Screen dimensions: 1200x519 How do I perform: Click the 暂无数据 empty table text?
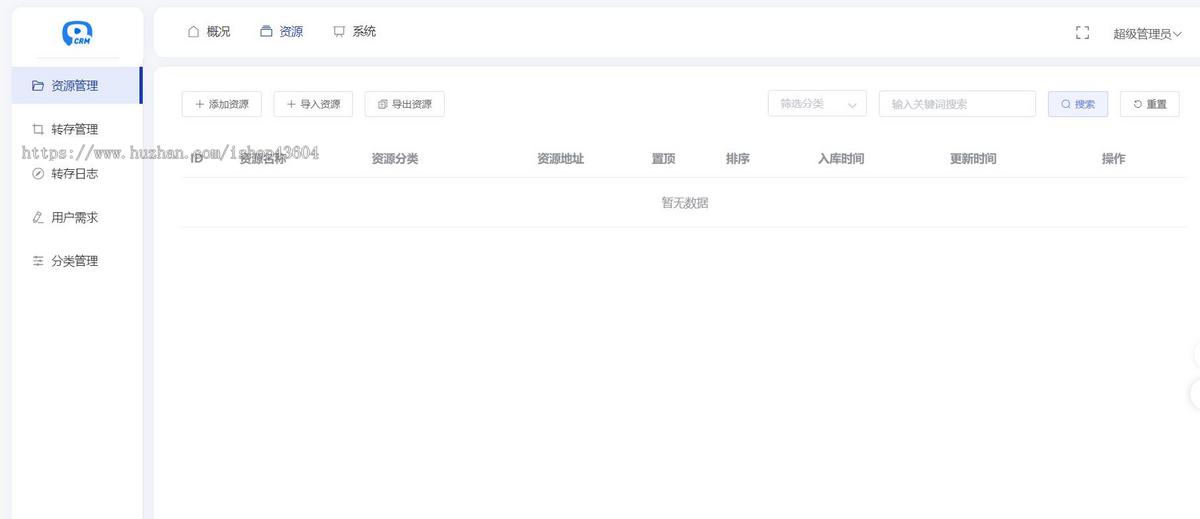(685, 203)
